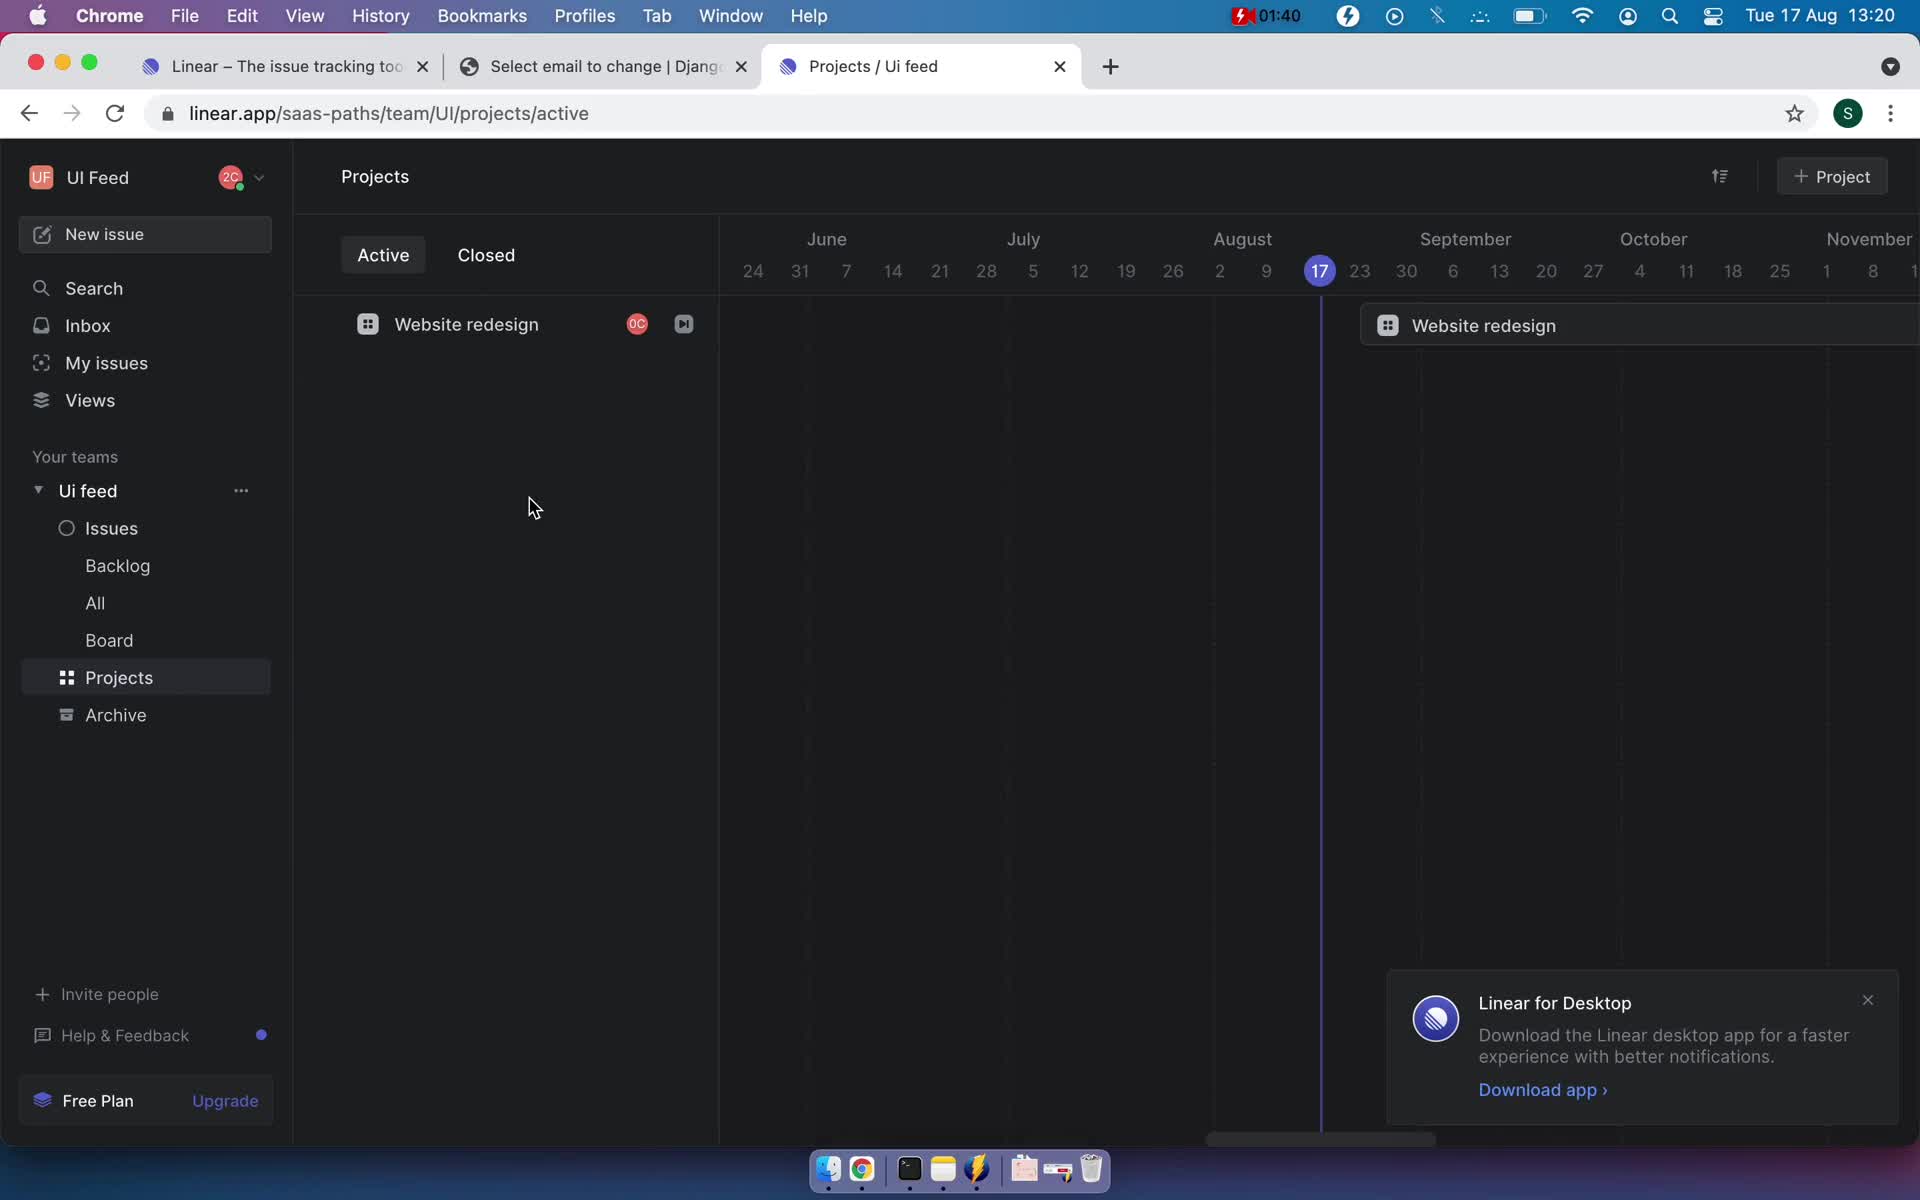Click the August 17 timeline marker

(x=1320, y=271)
